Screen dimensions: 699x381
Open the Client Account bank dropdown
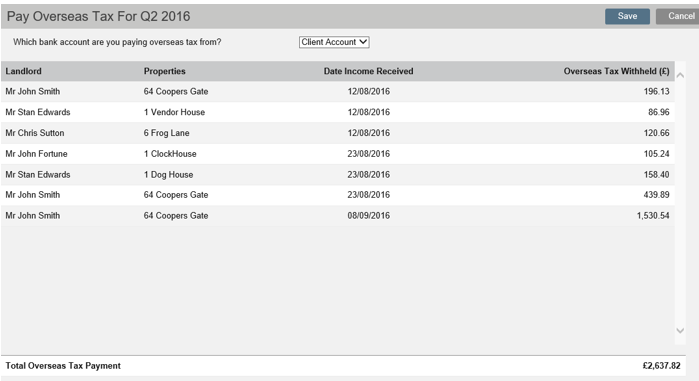coord(334,42)
